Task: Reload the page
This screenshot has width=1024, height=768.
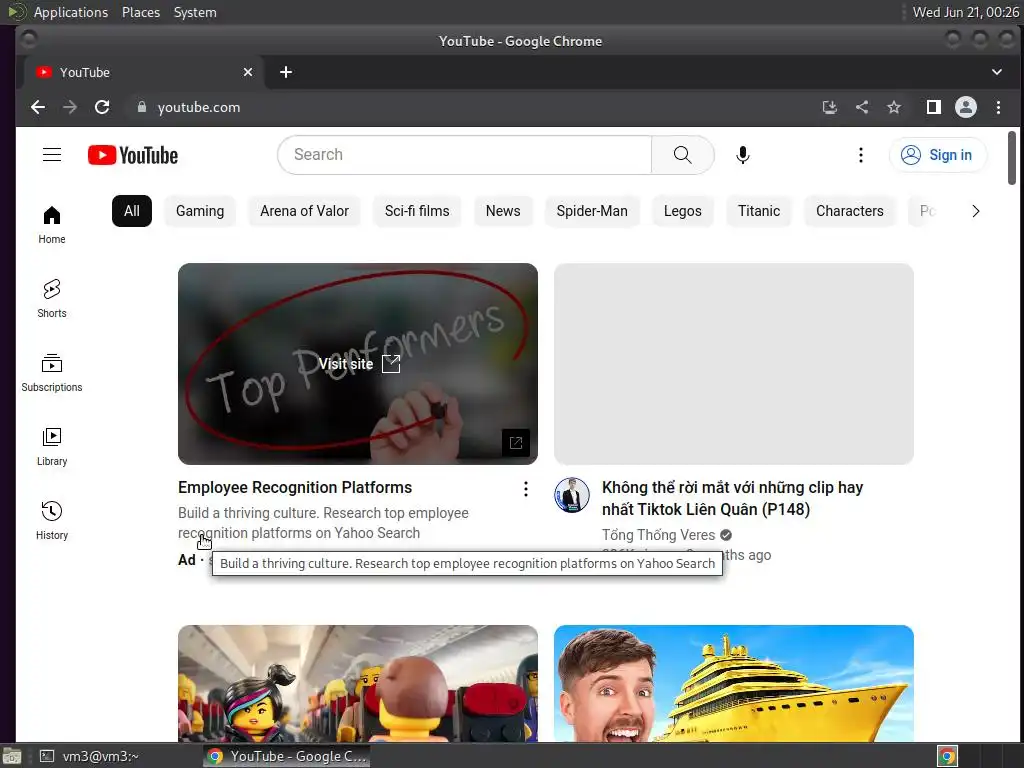Action: (x=102, y=107)
